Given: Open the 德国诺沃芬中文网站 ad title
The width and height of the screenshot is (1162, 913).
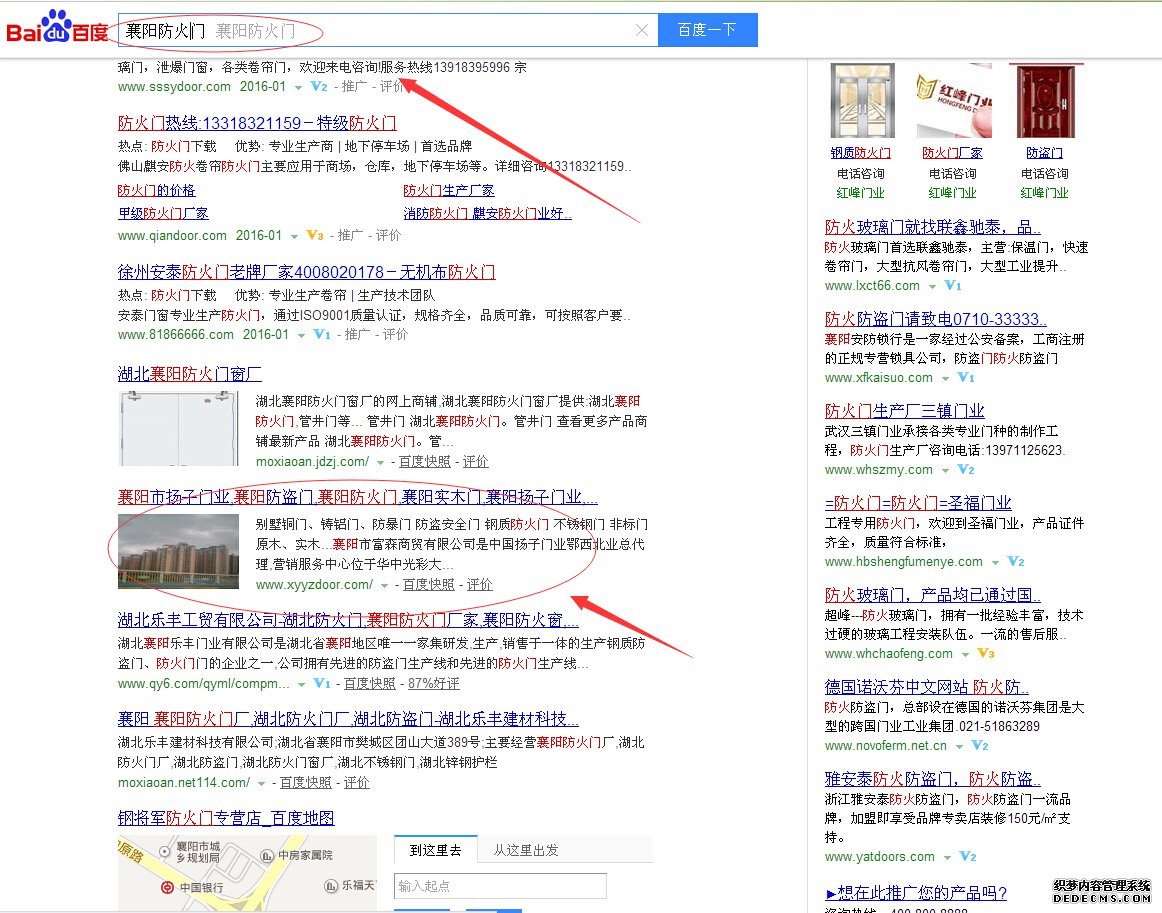Looking at the screenshot, I should pyautogui.click(x=926, y=686).
